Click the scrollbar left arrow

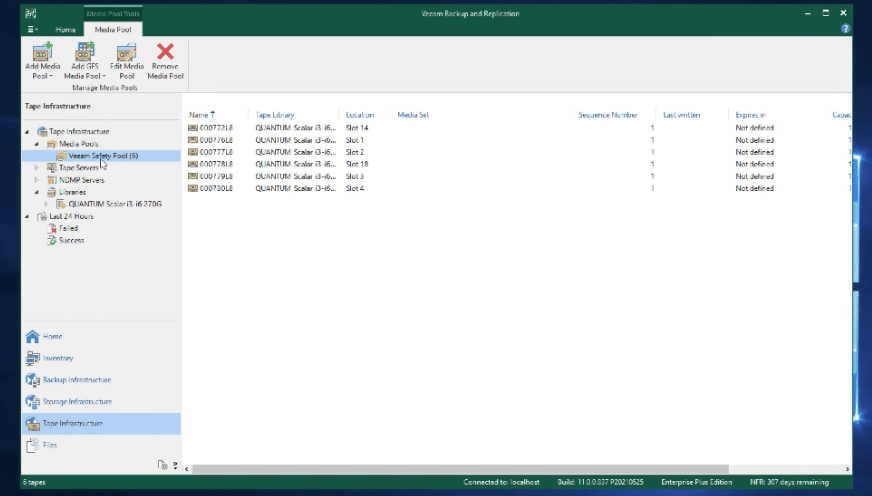coord(186,469)
